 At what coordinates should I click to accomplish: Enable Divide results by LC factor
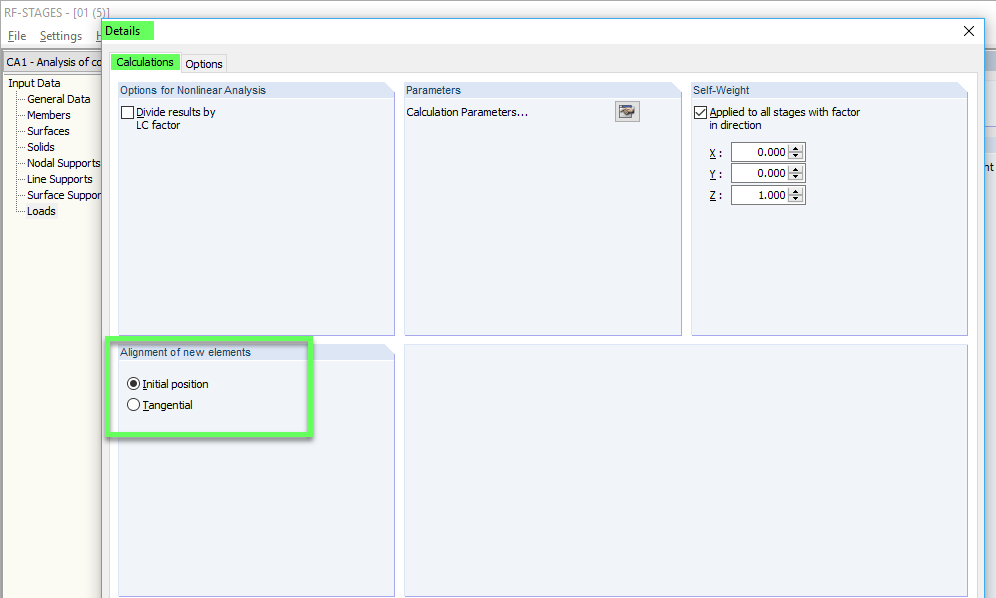pyautogui.click(x=127, y=112)
